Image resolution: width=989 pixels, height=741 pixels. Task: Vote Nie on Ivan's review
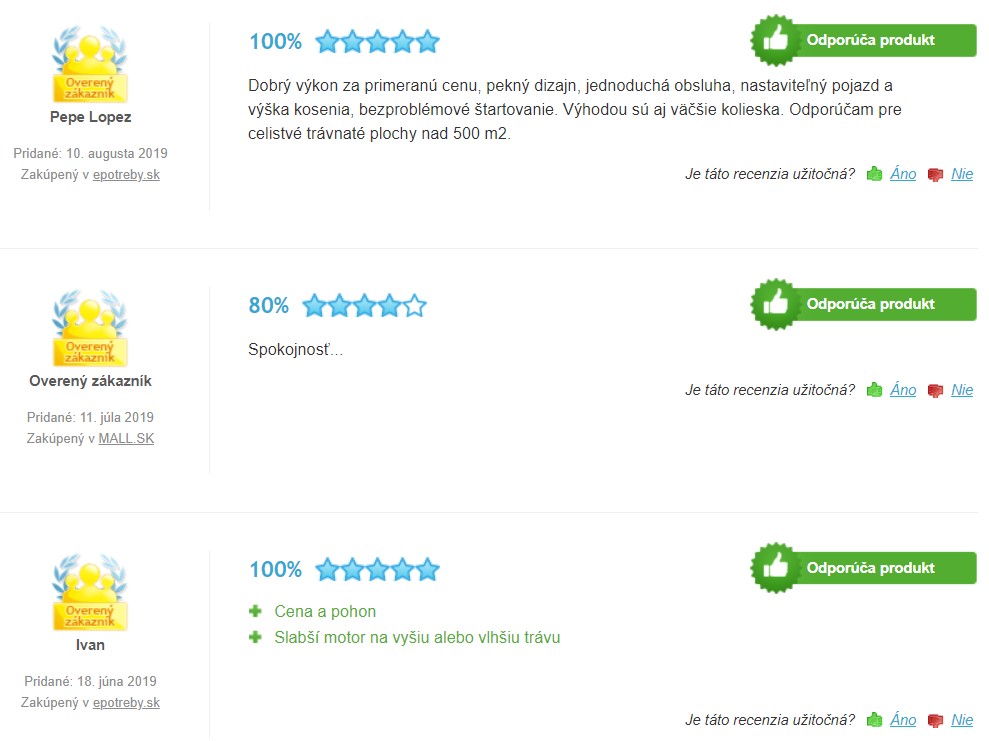click(x=962, y=720)
